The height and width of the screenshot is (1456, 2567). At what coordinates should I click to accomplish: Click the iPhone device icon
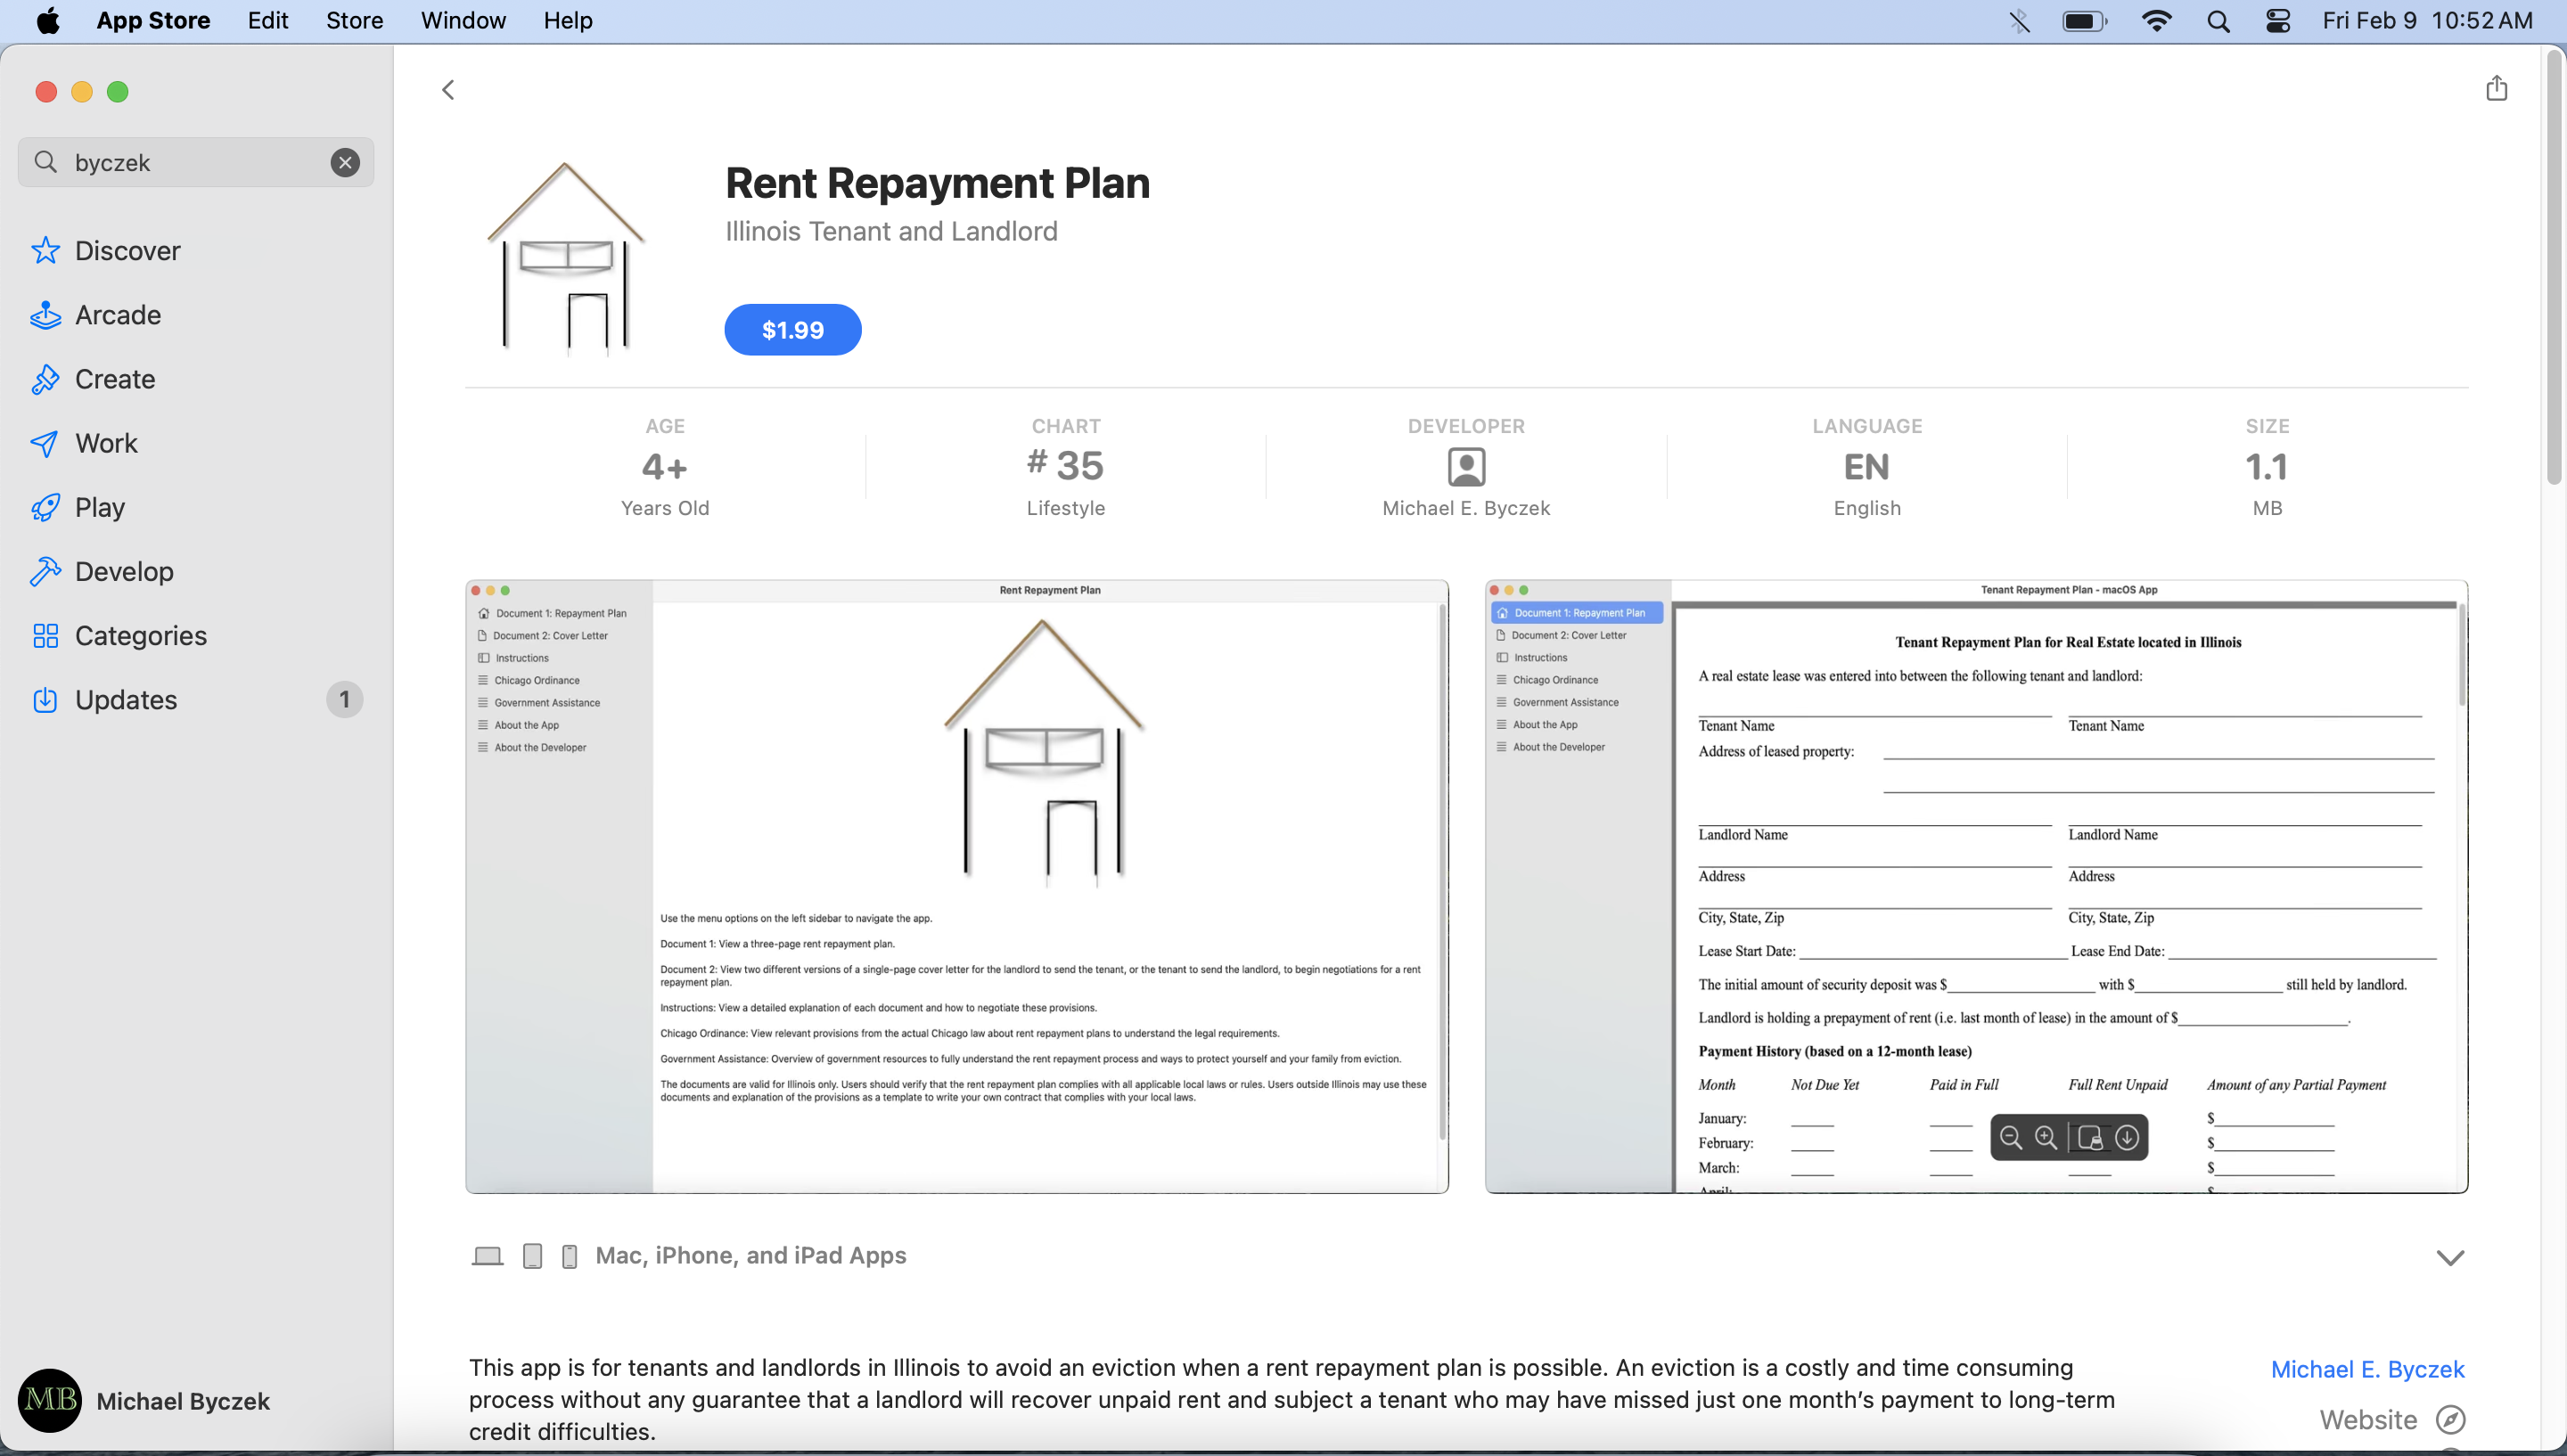[569, 1256]
